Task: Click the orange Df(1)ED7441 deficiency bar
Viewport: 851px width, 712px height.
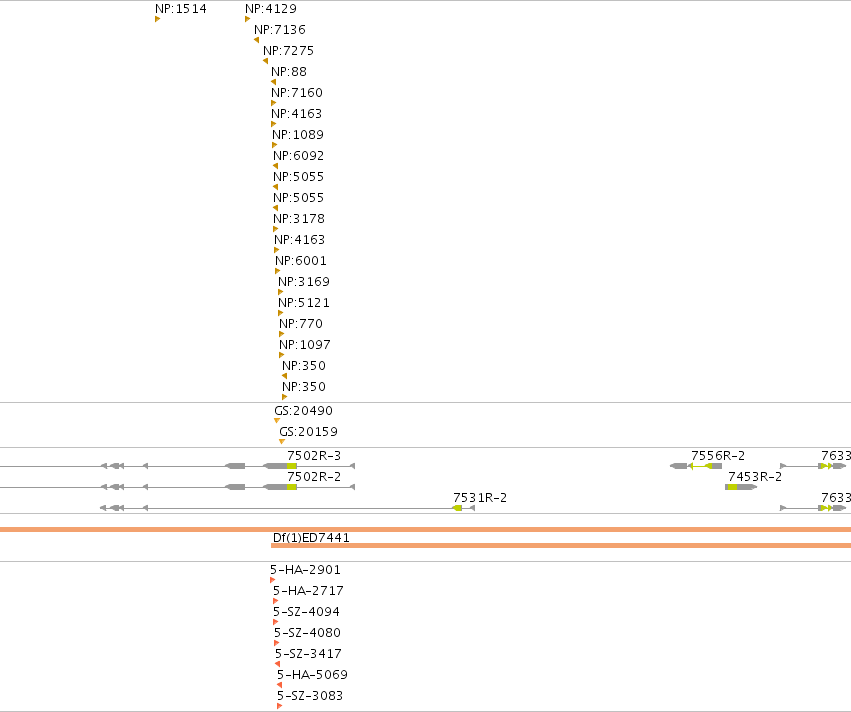Action: pos(561,545)
